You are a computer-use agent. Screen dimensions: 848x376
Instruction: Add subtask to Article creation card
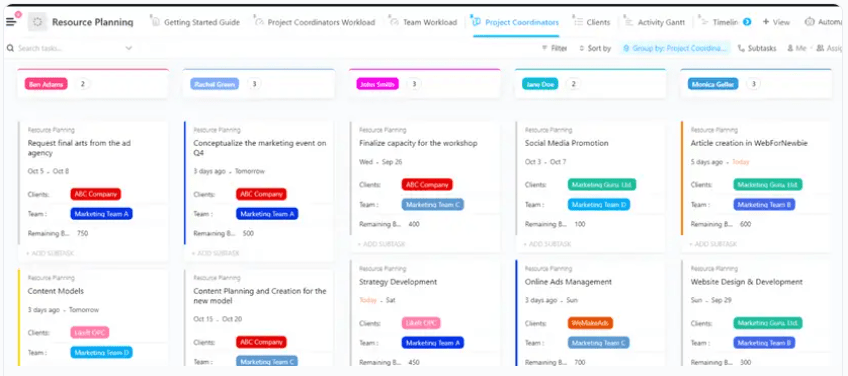coord(713,244)
